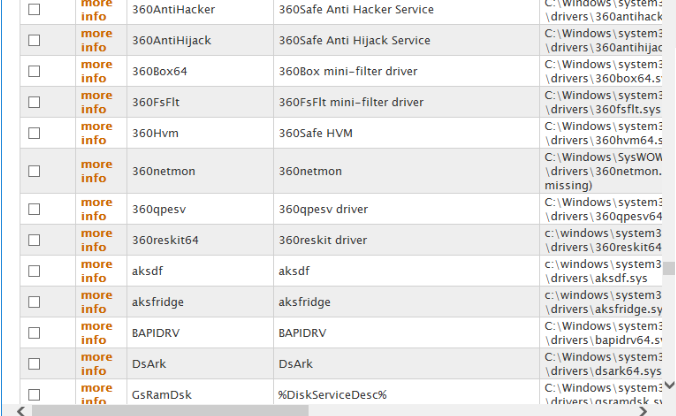The image size is (676, 416).
Task: Open more info link for 360Box64
Action: [x=97, y=71]
